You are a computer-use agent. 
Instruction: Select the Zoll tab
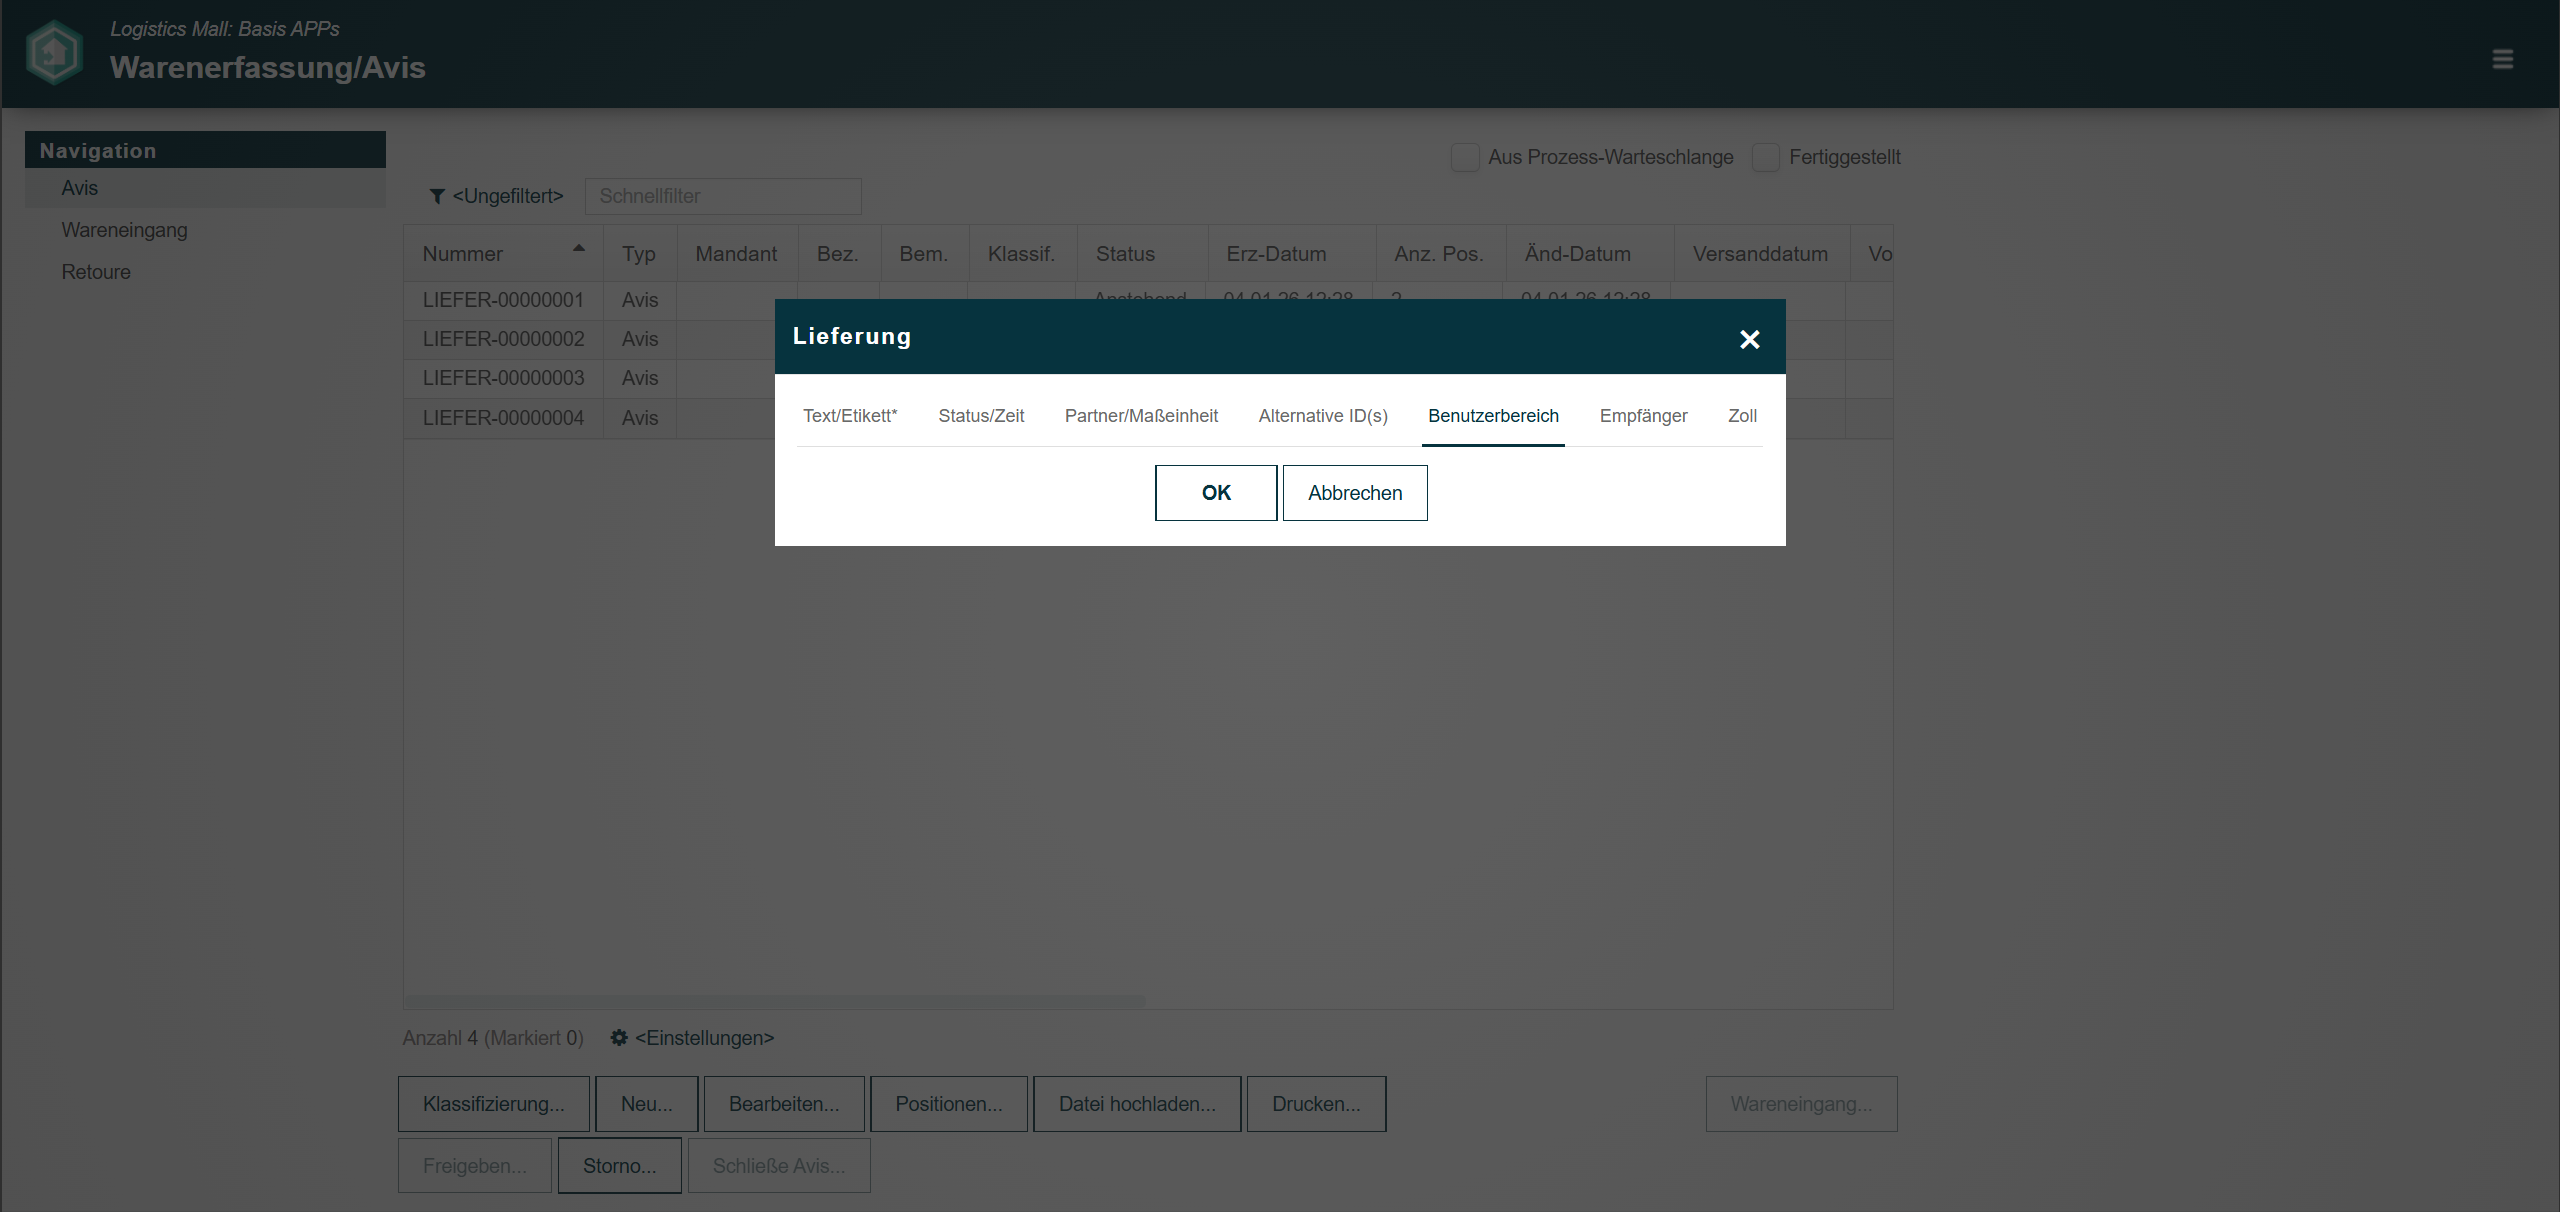click(x=1741, y=416)
